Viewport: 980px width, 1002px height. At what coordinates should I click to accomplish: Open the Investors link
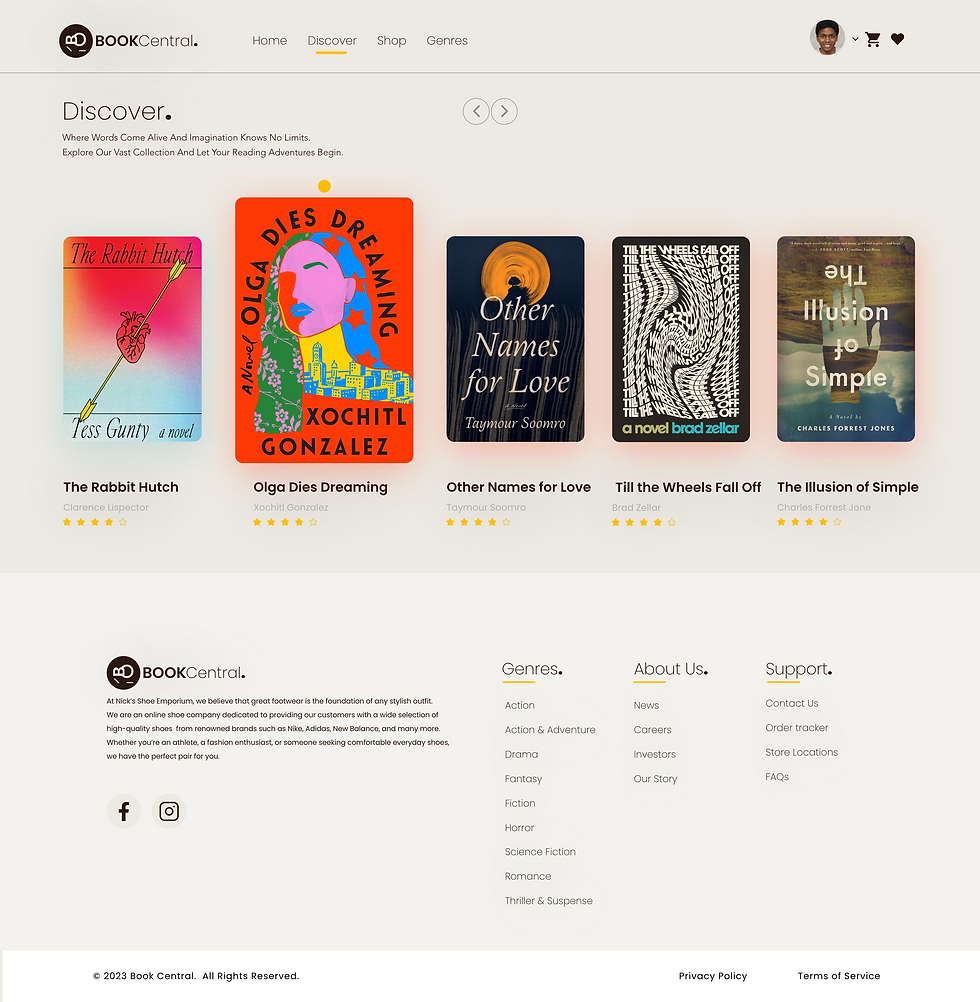pyautogui.click(x=655, y=754)
